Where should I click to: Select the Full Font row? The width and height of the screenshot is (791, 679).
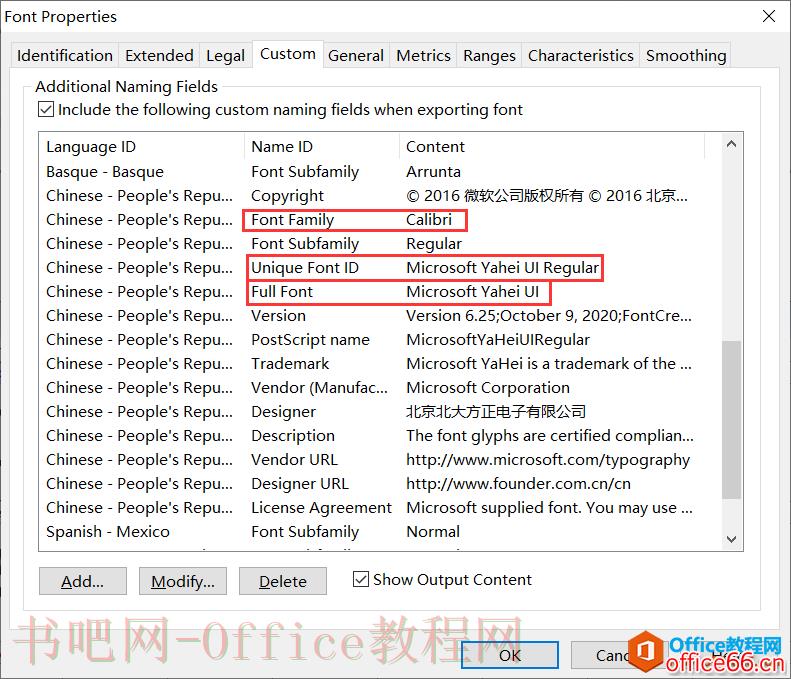point(380,292)
